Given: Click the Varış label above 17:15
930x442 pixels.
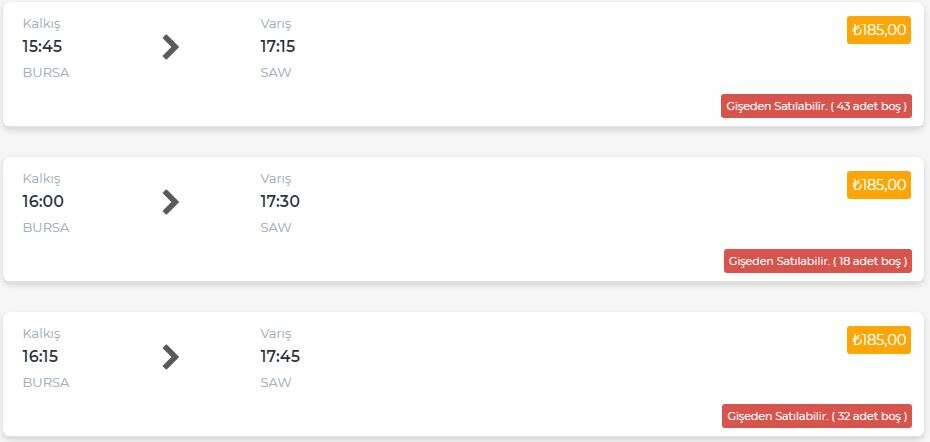Looking at the screenshot, I should click(x=276, y=23).
